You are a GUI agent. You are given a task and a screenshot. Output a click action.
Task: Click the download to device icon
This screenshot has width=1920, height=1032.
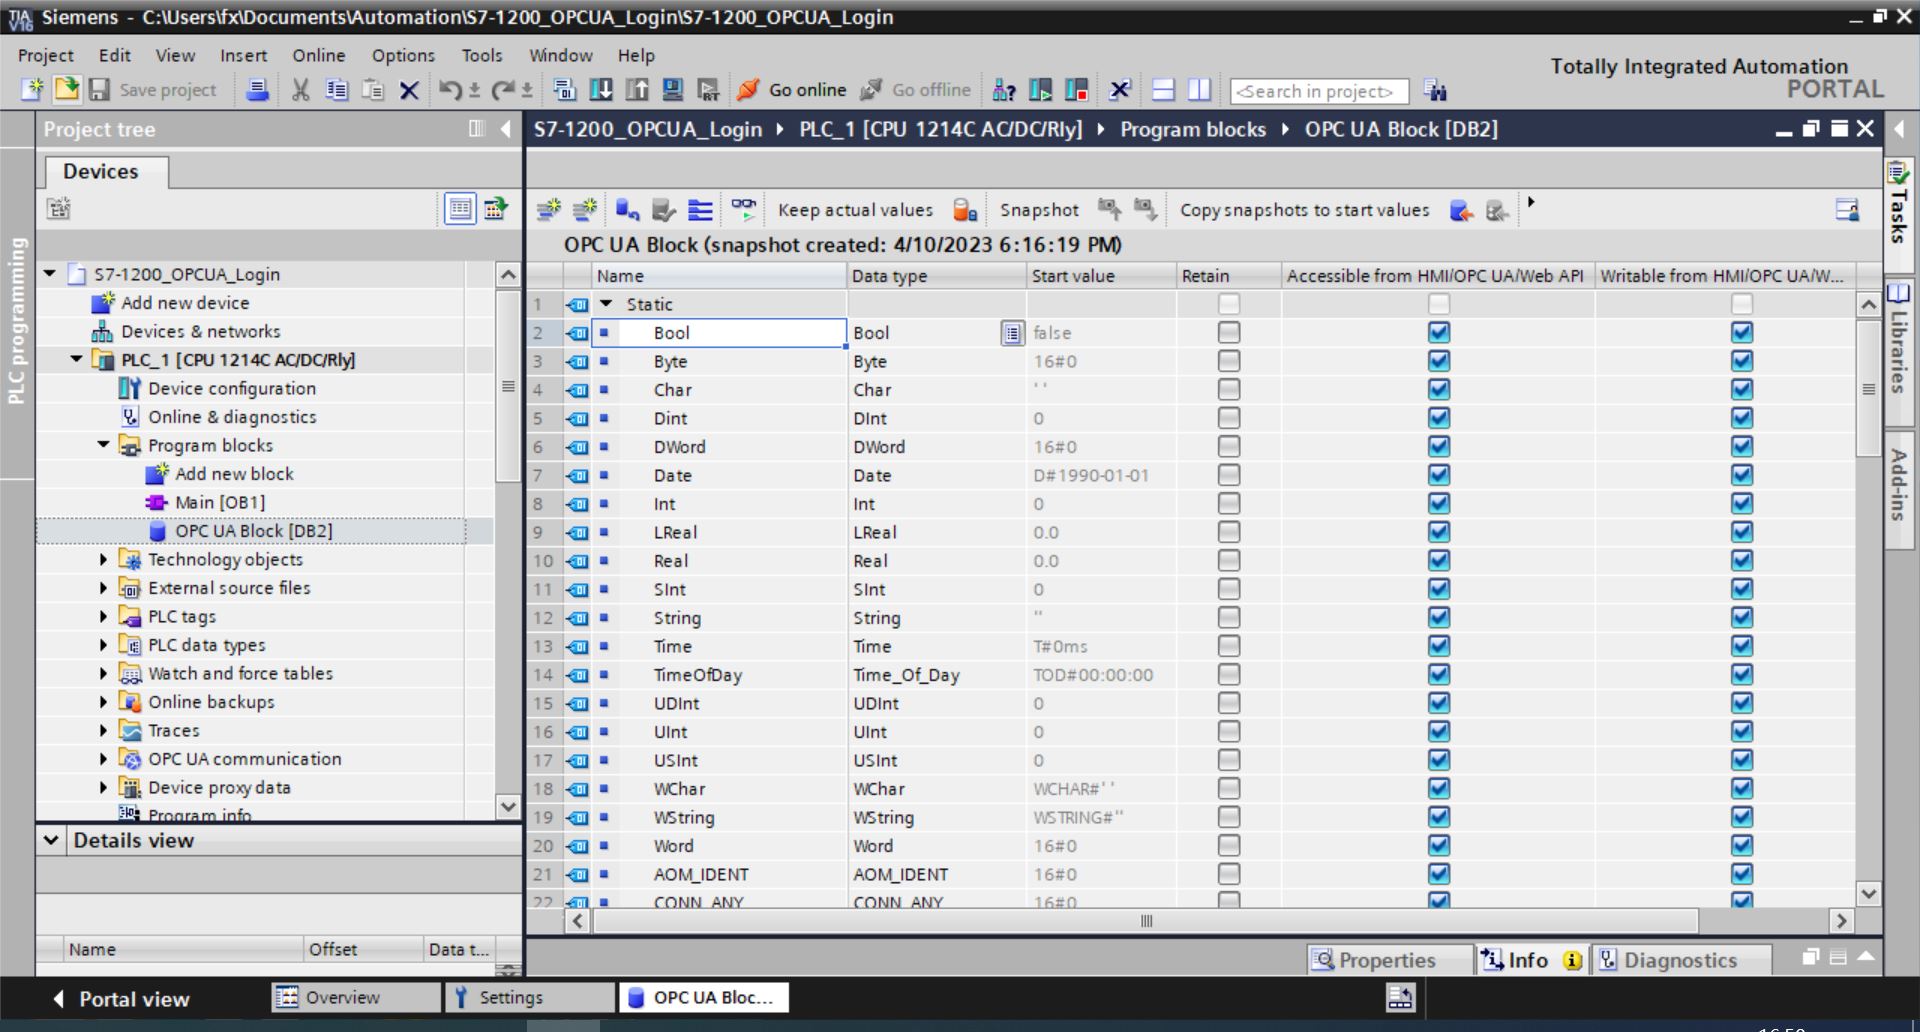(601, 90)
